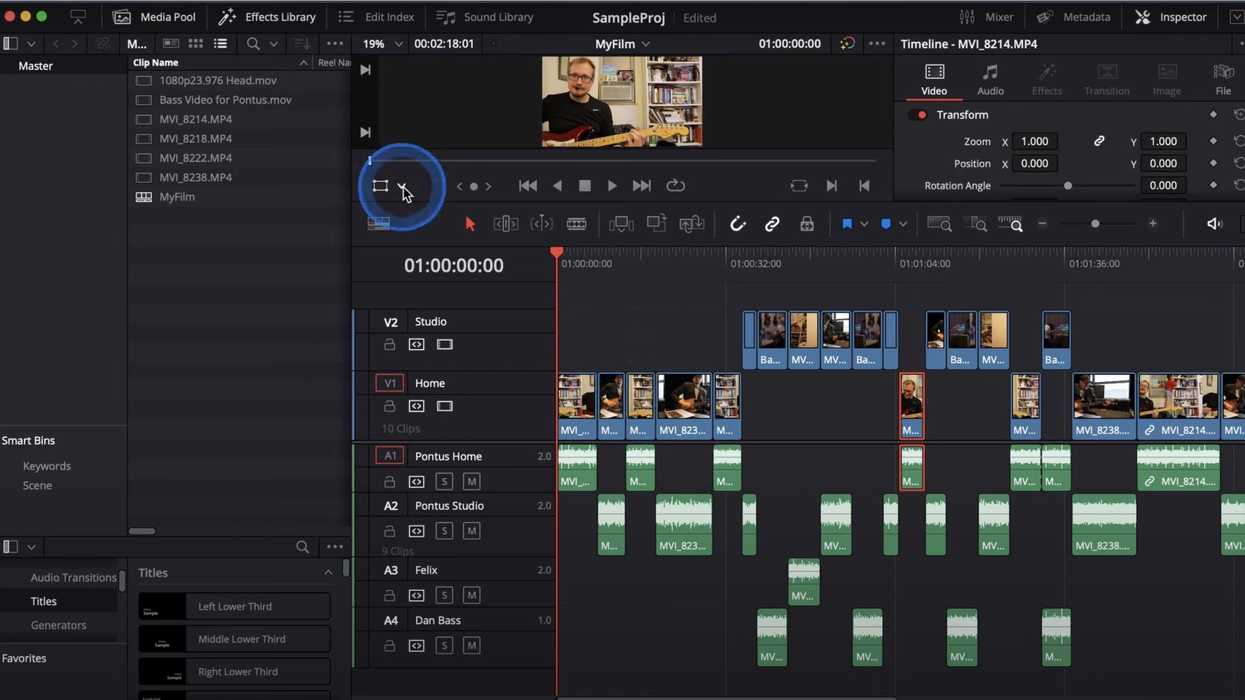
Task: Toggle Snapping in the timeline toolbar
Action: pos(738,224)
